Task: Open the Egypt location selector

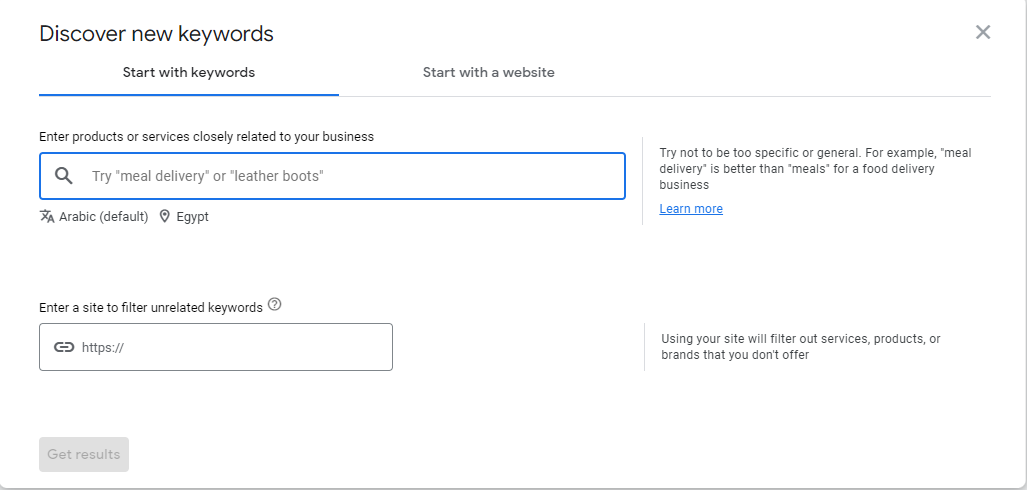Action: click(192, 216)
